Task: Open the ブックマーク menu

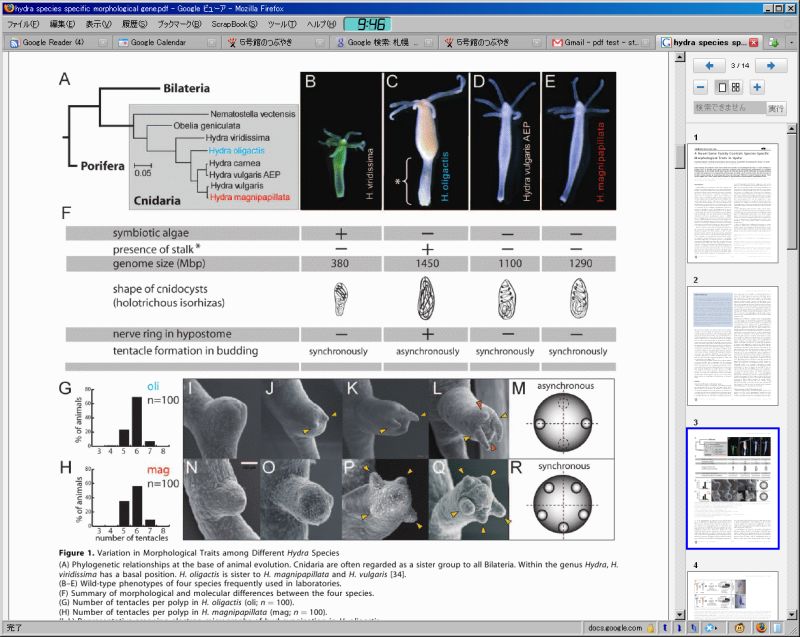Action: [x=179, y=24]
